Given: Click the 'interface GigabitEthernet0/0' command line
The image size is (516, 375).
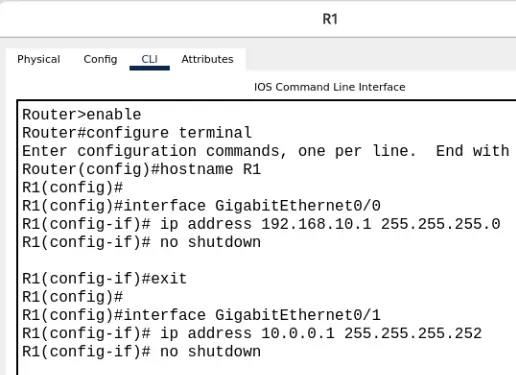Looking at the screenshot, I should coord(201,206).
